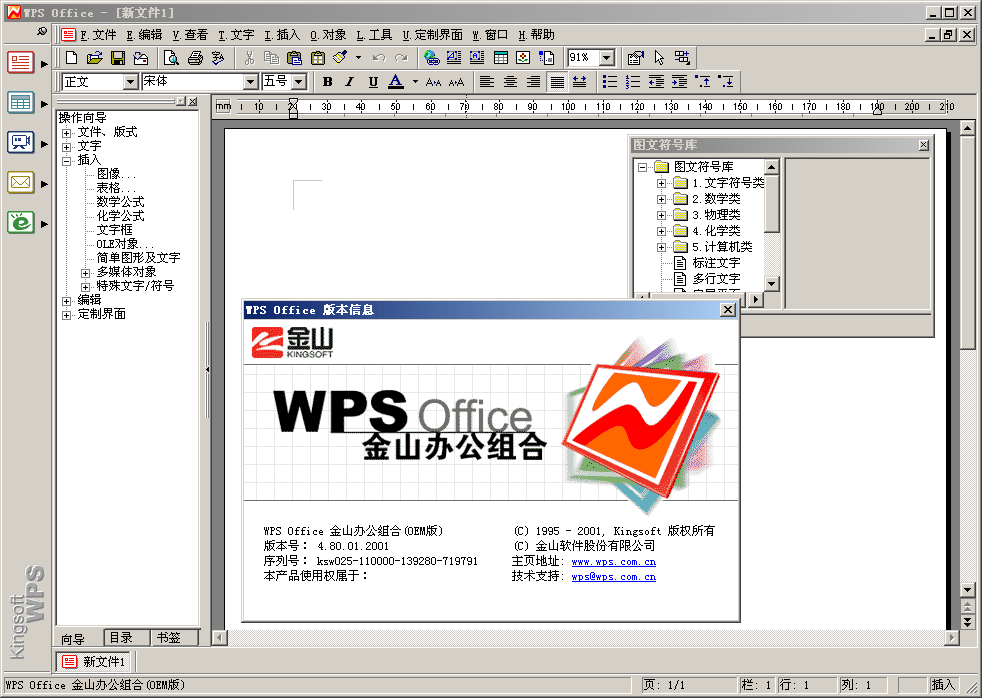982x698 pixels.
Task: Click the insert hyperlink globe icon
Action: (x=432, y=58)
